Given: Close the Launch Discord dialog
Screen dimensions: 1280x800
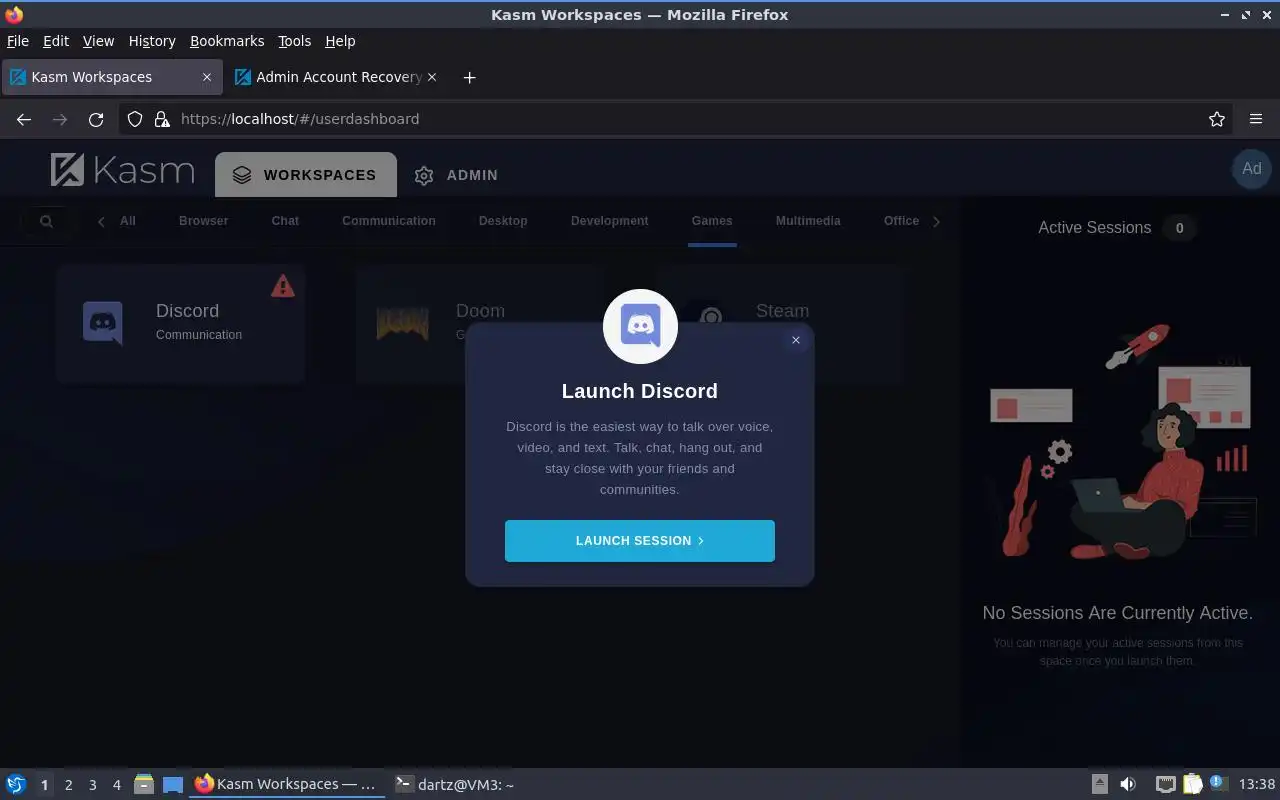Looking at the screenshot, I should coord(796,340).
